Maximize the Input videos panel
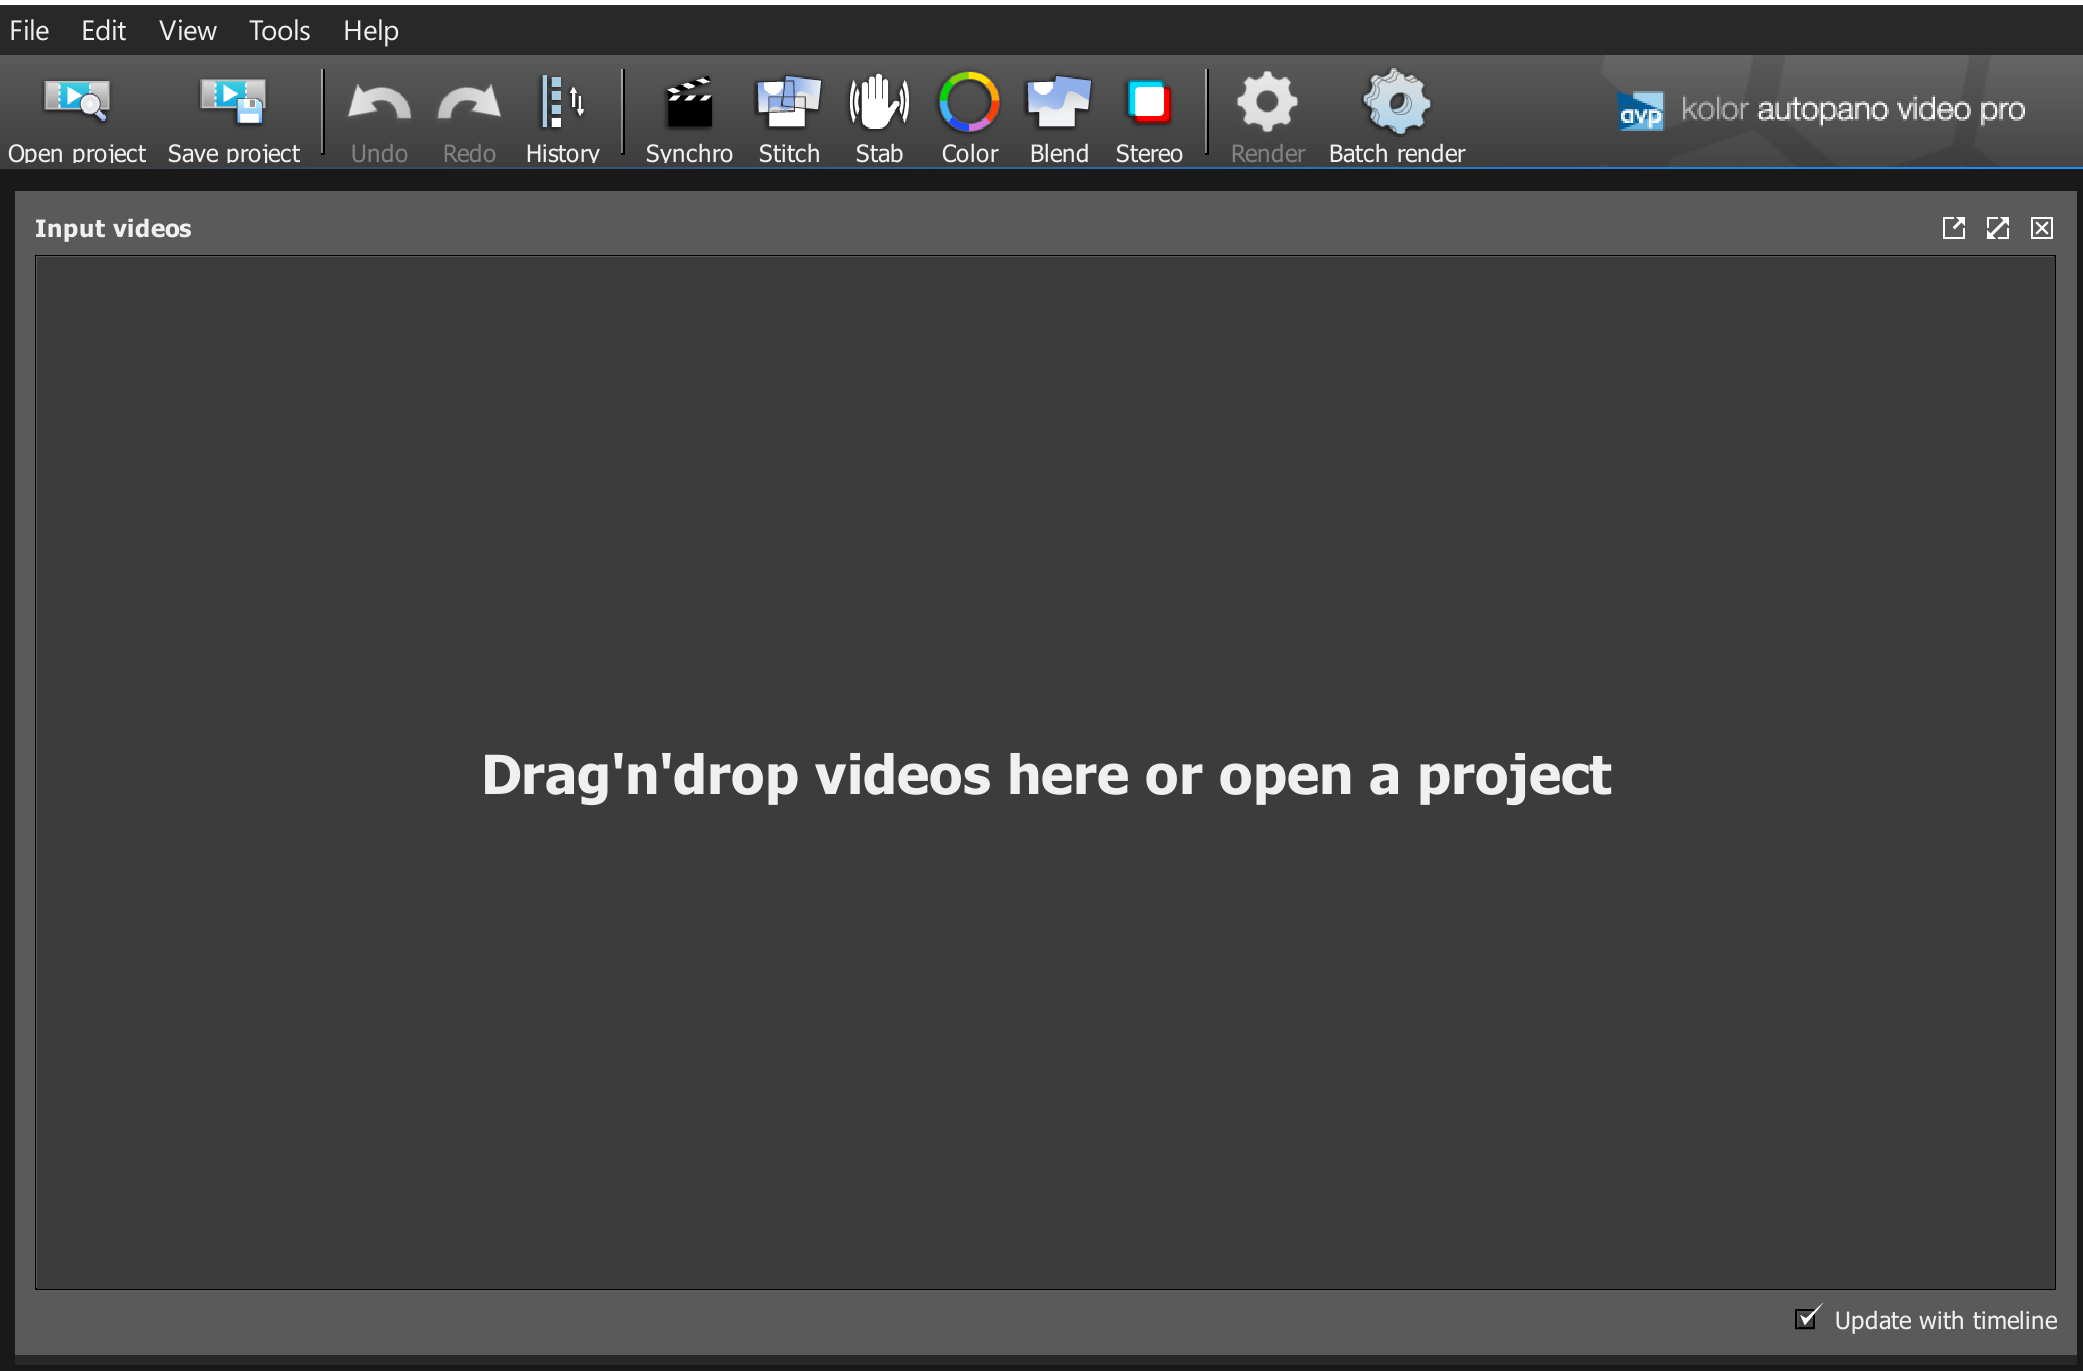The image size is (2083, 1371). coord(1997,228)
